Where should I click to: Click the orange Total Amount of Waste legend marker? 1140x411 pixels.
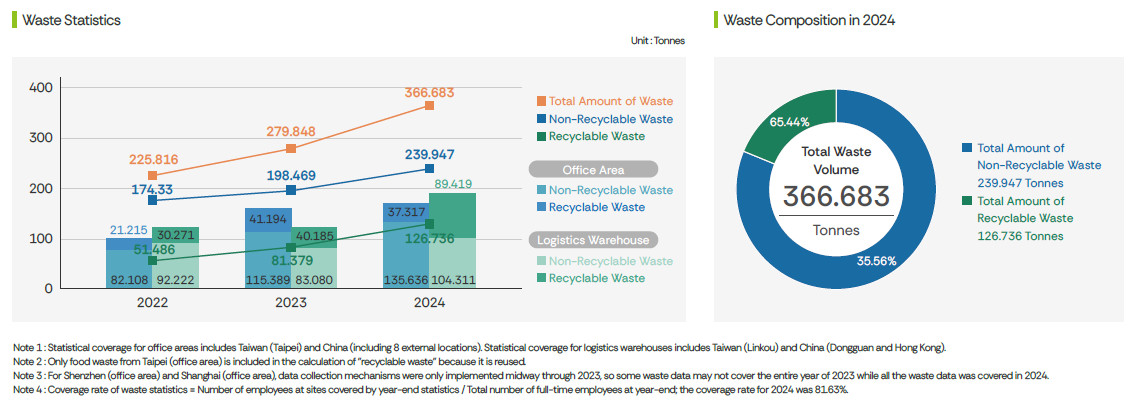[x=541, y=101]
